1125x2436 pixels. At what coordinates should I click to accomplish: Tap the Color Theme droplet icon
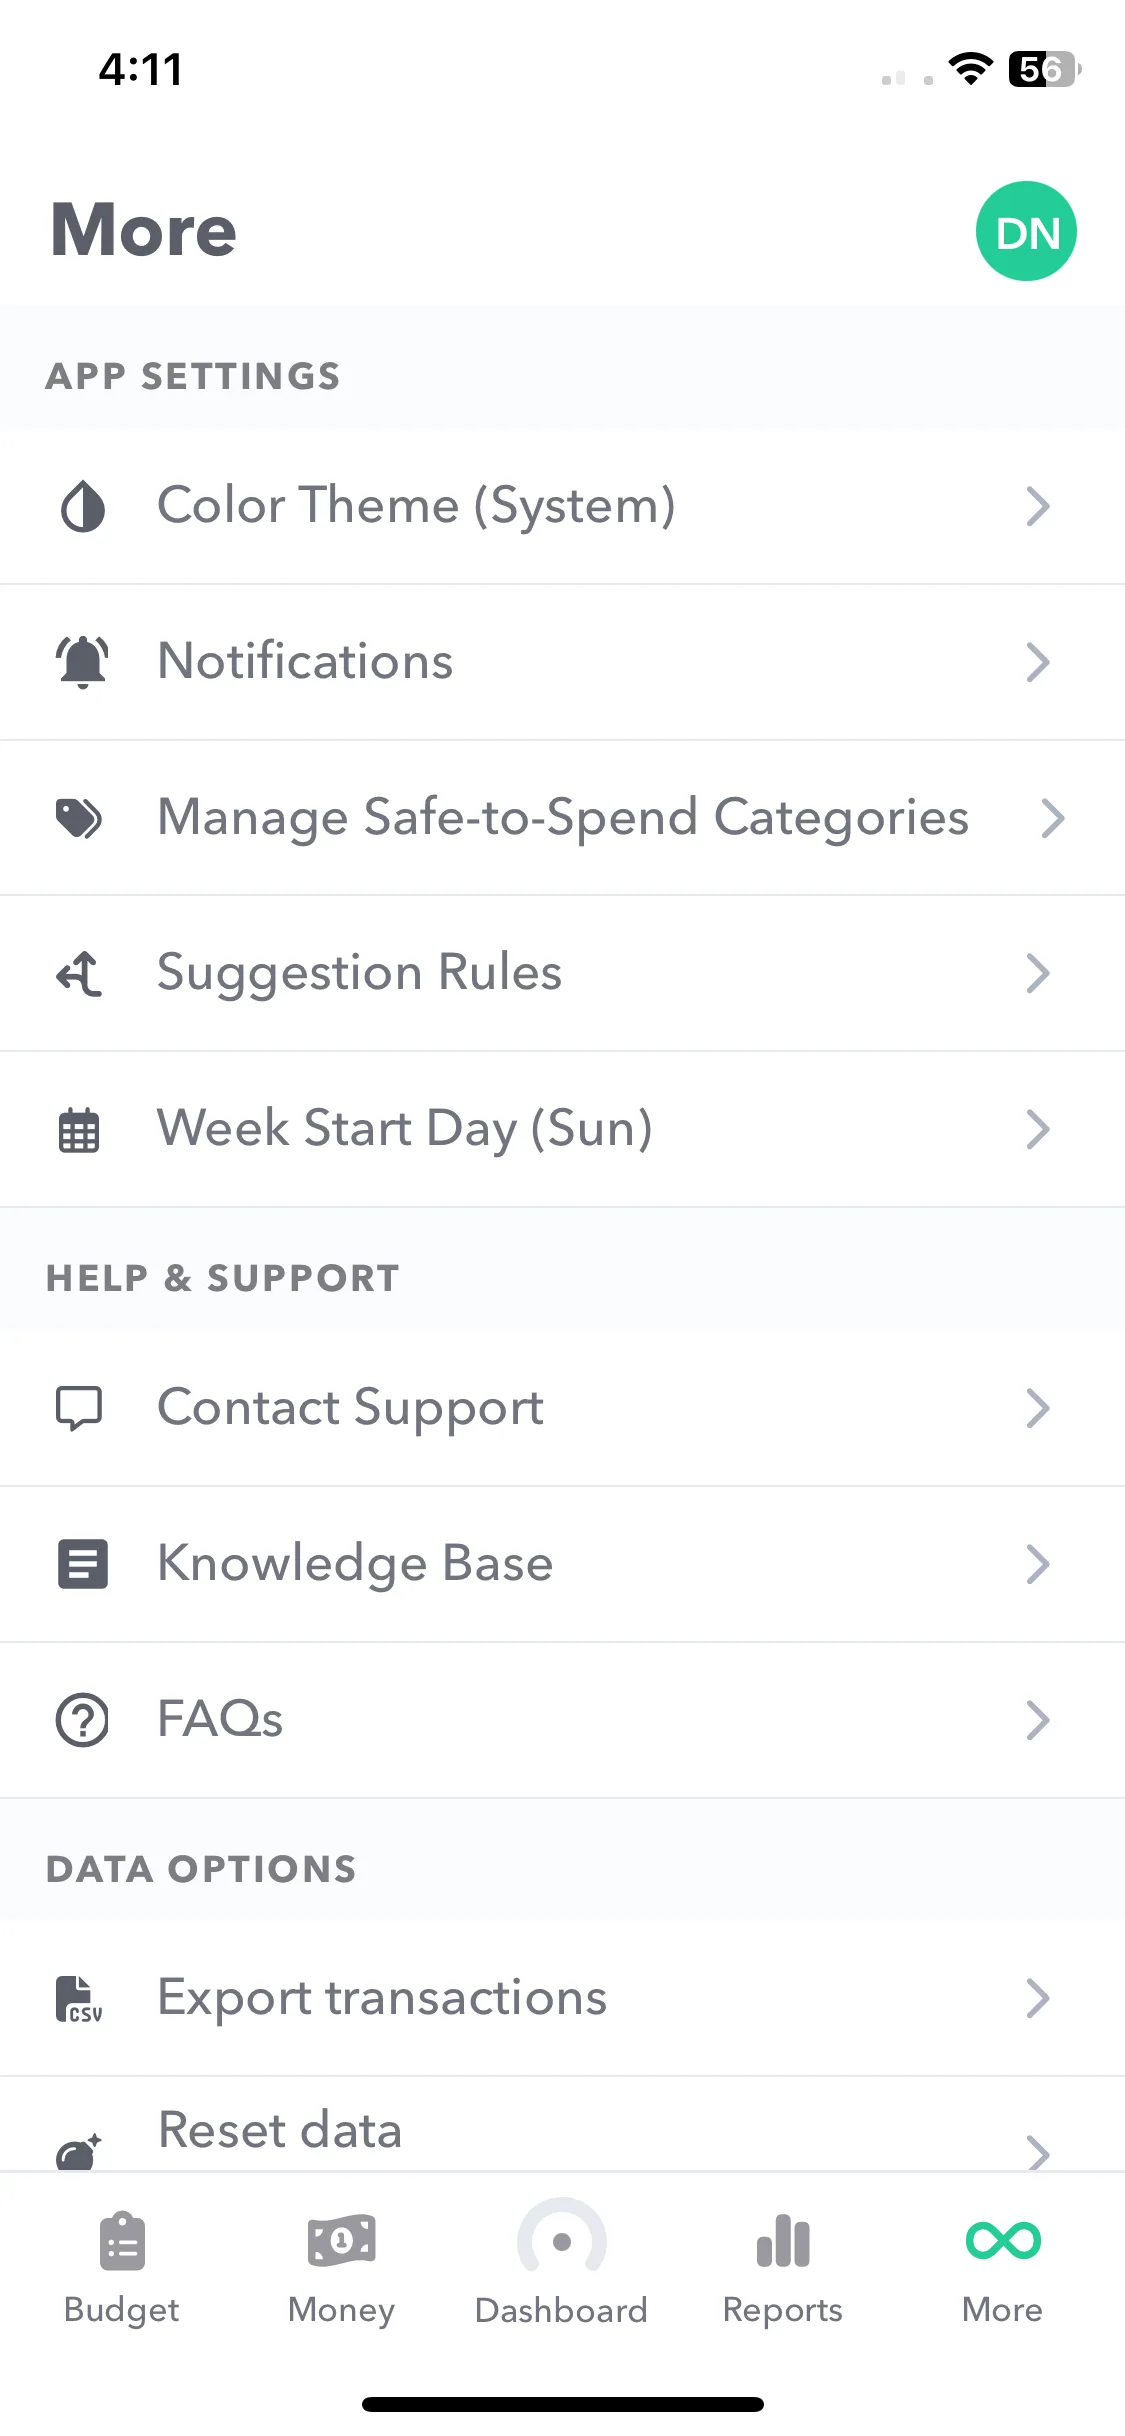pyautogui.click(x=83, y=507)
